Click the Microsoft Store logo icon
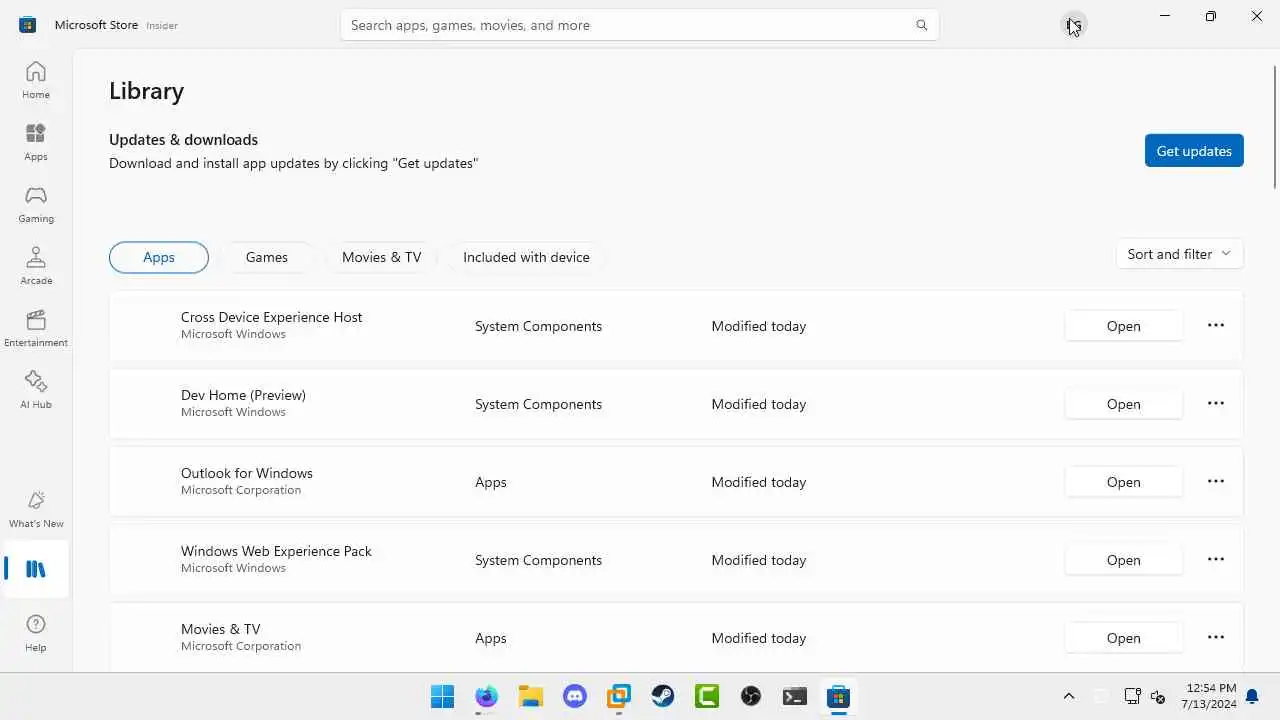The height and width of the screenshot is (720, 1280). 27,25
